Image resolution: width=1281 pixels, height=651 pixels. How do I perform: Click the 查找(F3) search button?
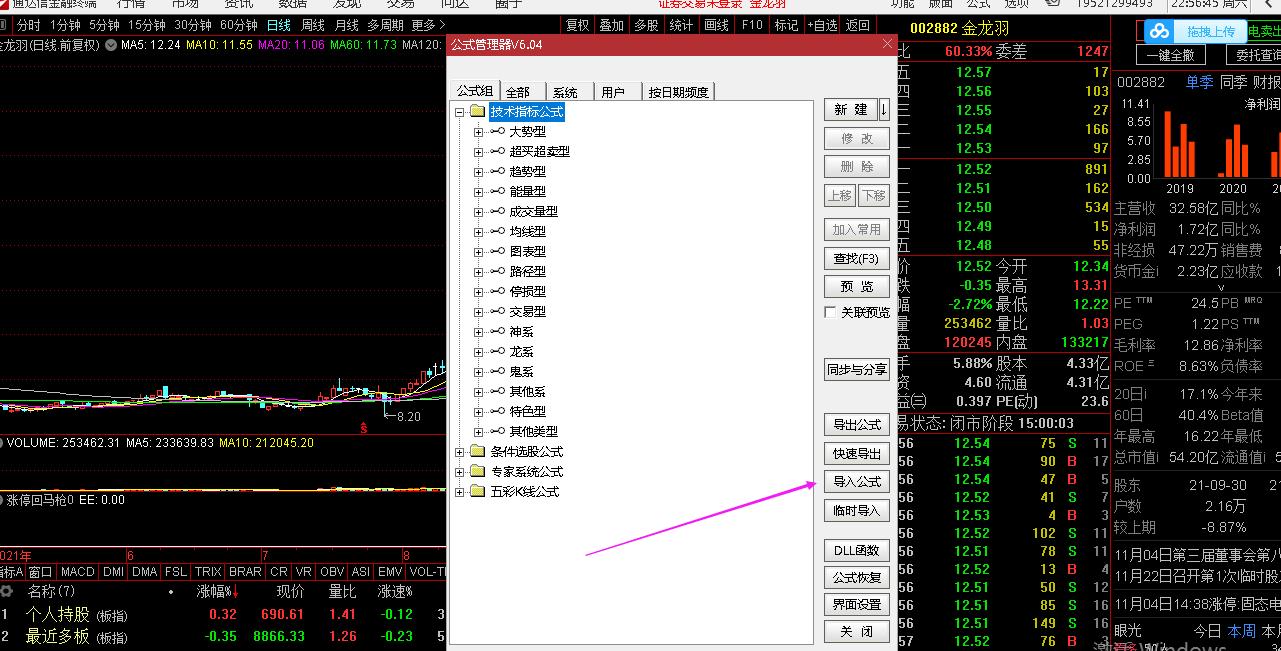point(855,258)
